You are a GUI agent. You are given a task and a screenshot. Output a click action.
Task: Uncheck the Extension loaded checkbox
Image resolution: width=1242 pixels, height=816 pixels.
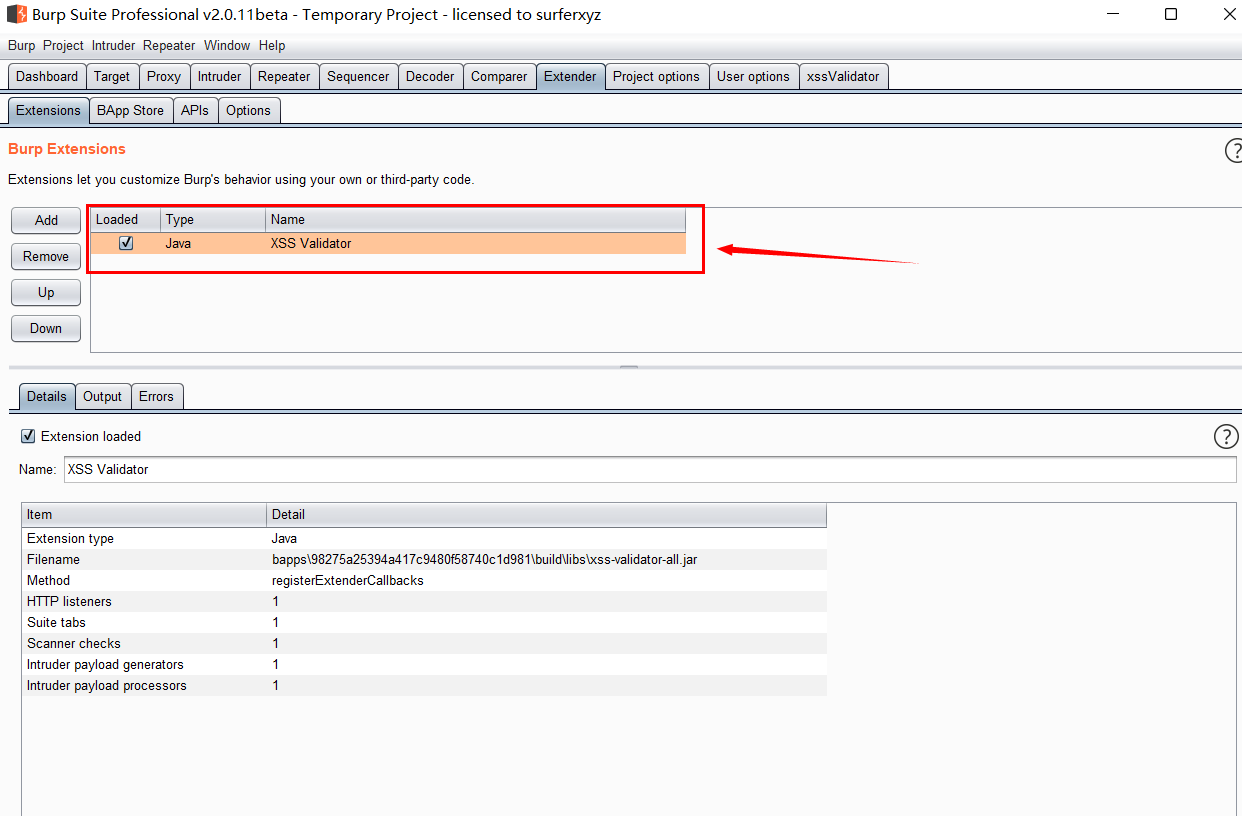[x=28, y=436]
